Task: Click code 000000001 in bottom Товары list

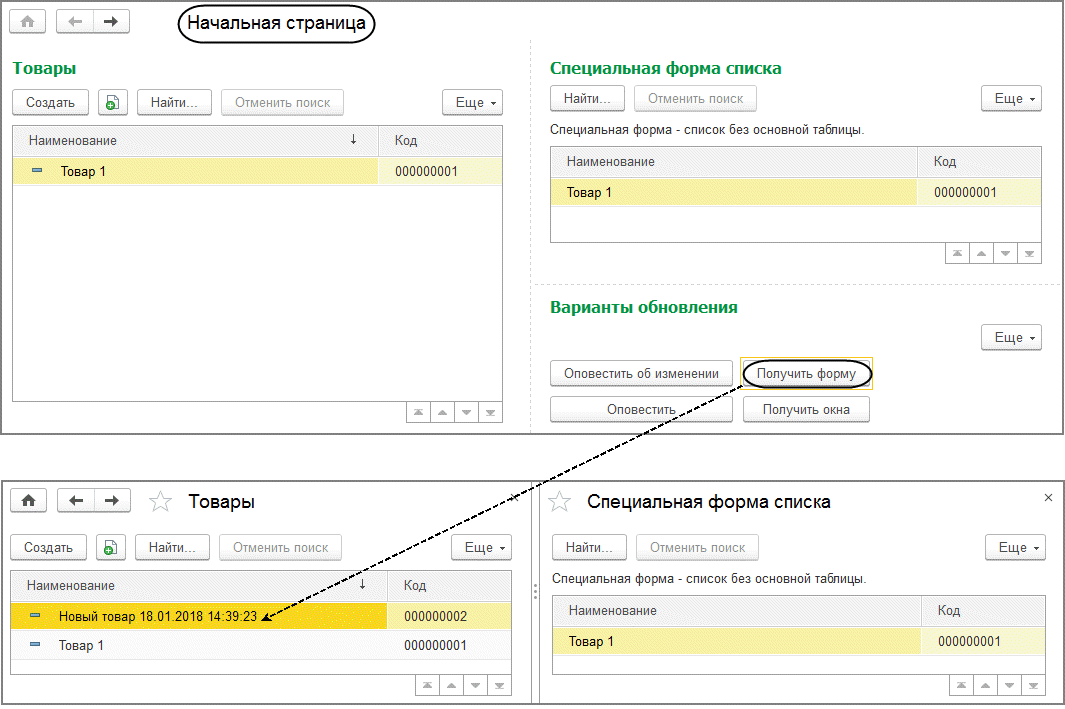Action: [435, 646]
